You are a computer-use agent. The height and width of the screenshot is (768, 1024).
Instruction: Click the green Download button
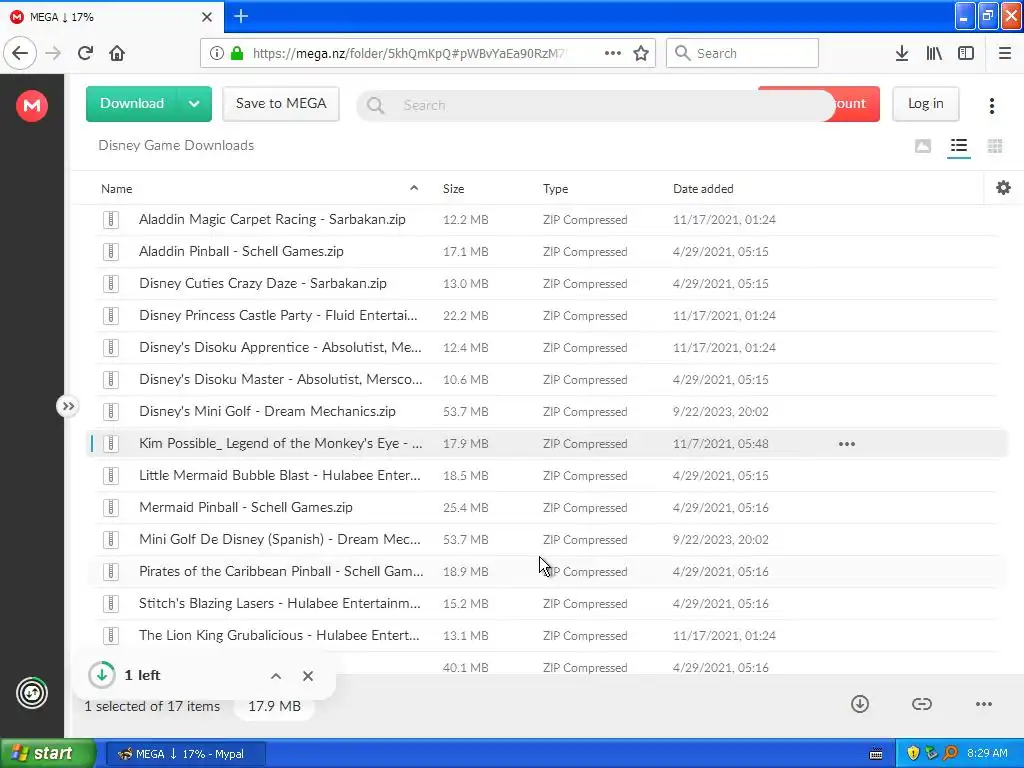click(x=132, y=104)
